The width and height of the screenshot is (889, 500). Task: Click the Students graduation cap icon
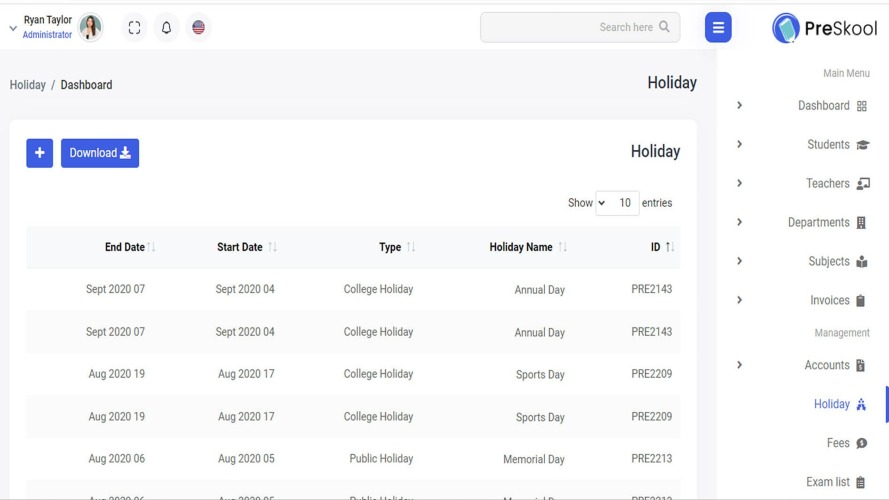tap(862, 145)
